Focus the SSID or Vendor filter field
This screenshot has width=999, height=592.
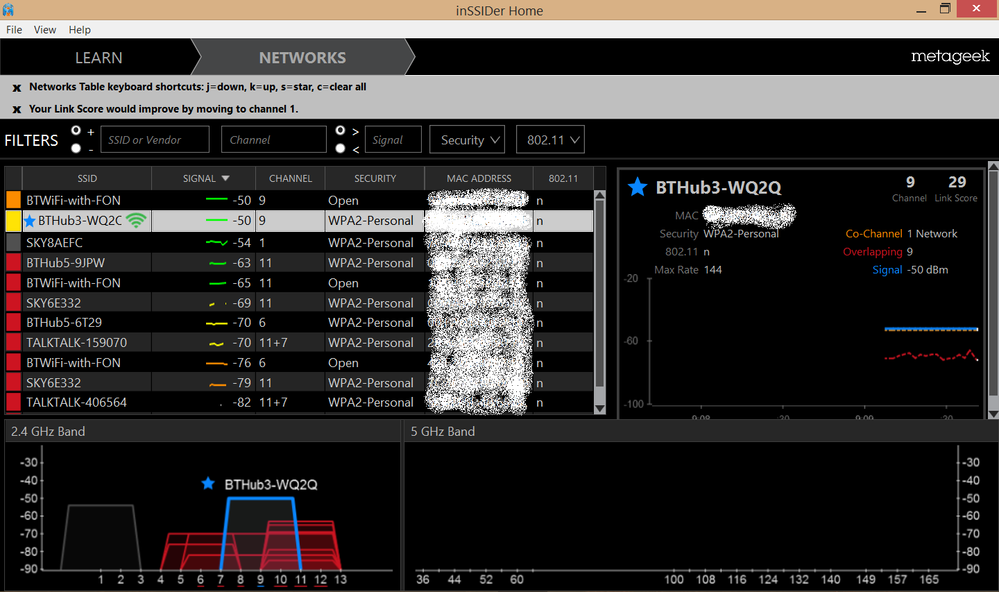tap(155, 140)
